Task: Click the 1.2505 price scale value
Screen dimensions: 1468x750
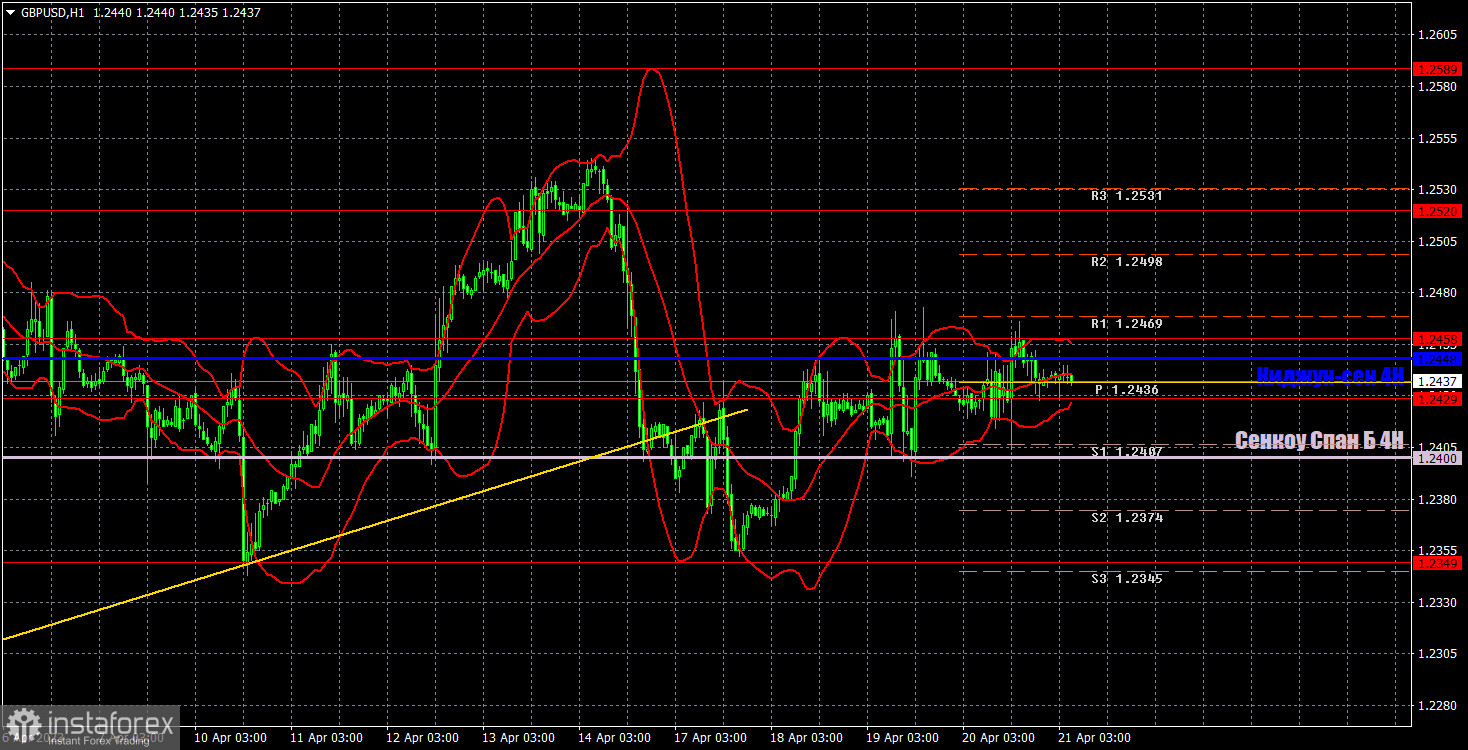Action: [x=1437, y=241]
